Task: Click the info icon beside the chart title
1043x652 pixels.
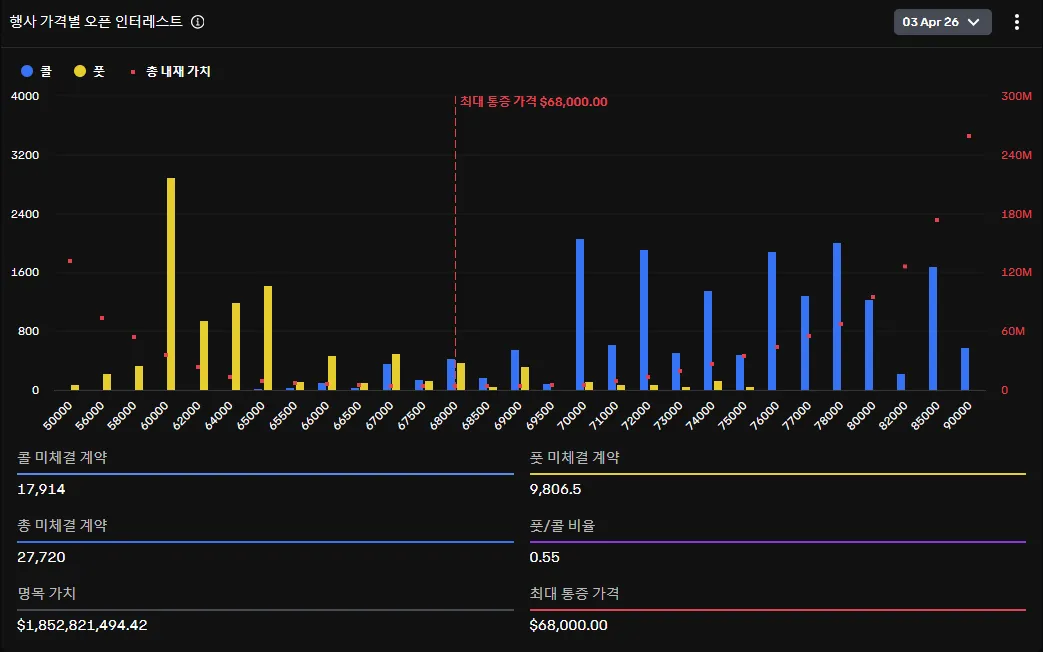Action: click(198, 22)
